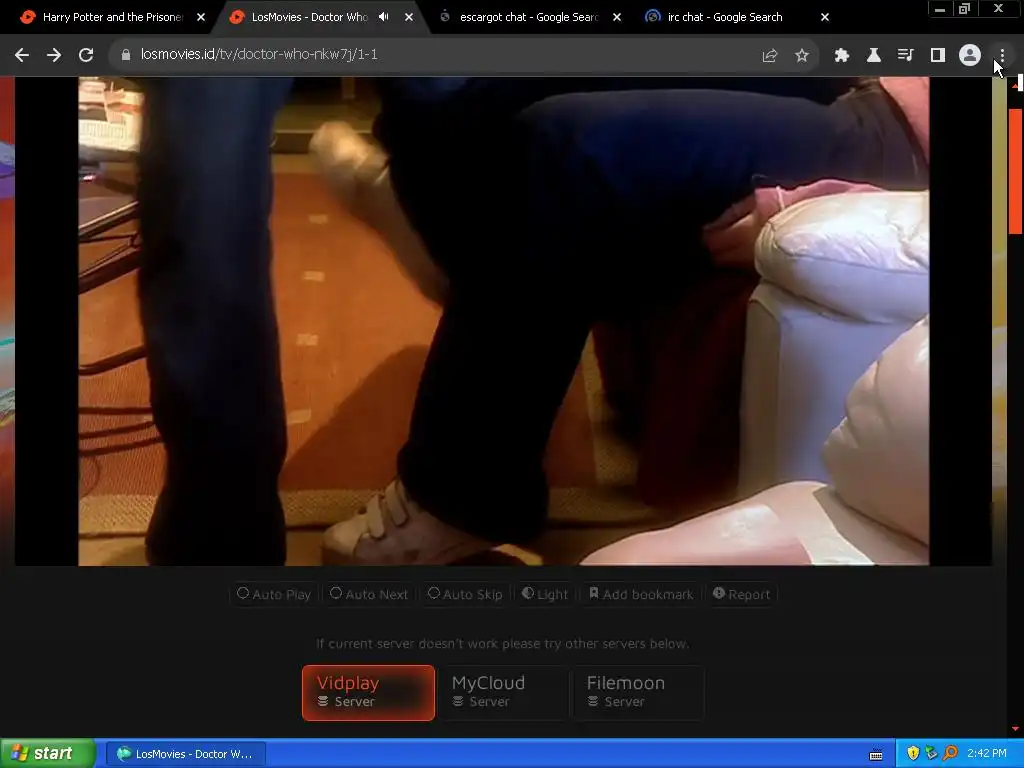Click the 2:42 PM clock
The width and height of the screenshot is (1024, 768).
tap(987, 754)
